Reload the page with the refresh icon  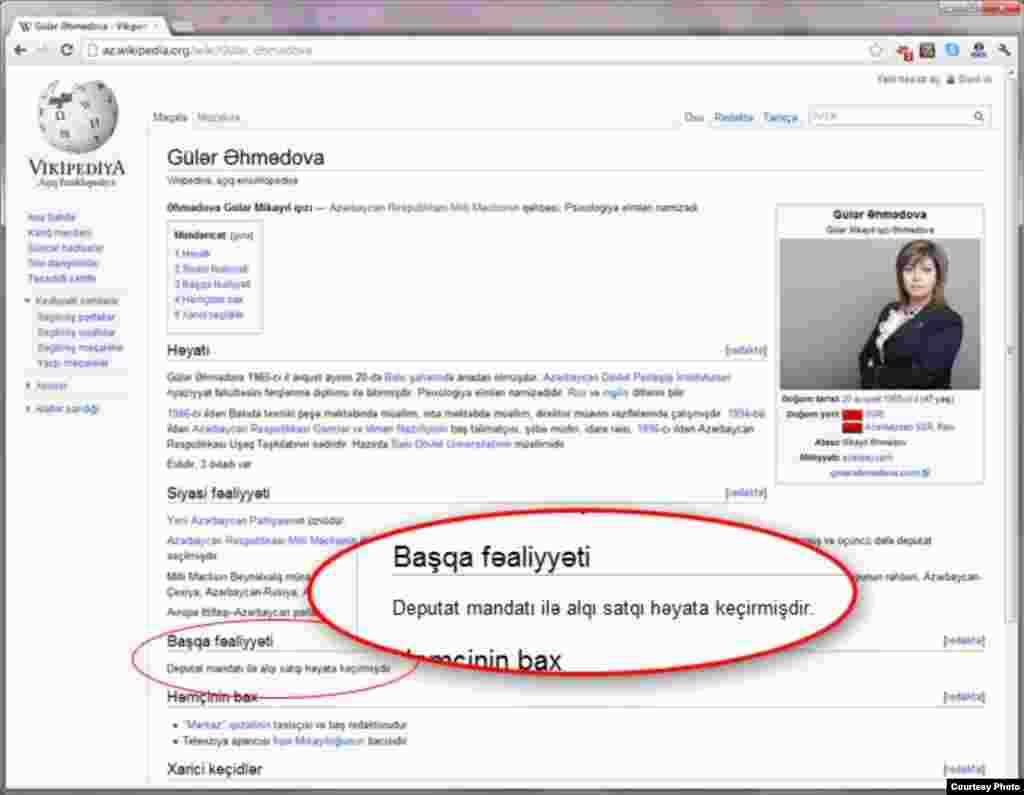67,50
